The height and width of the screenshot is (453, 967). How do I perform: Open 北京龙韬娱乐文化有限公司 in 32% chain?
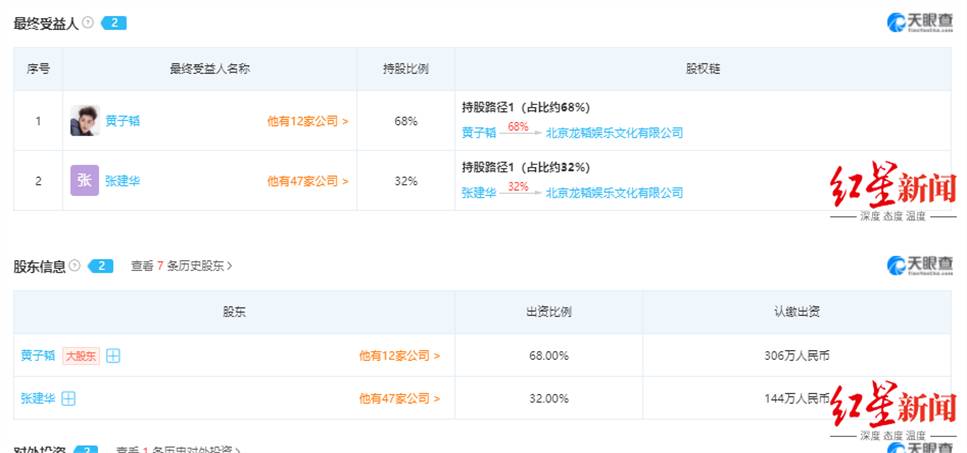tap(614, 193)
